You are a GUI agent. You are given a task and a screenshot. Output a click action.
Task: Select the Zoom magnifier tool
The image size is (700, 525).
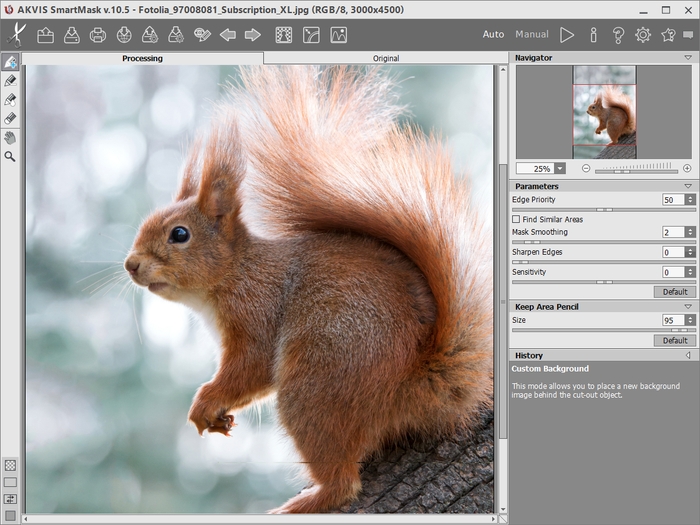(10, 156)
